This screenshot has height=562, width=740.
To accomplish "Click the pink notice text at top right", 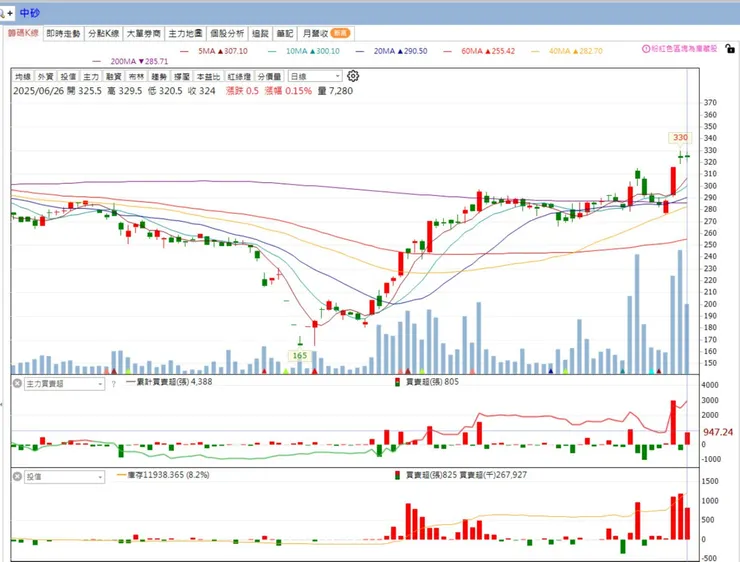I will tap(684, 49).
